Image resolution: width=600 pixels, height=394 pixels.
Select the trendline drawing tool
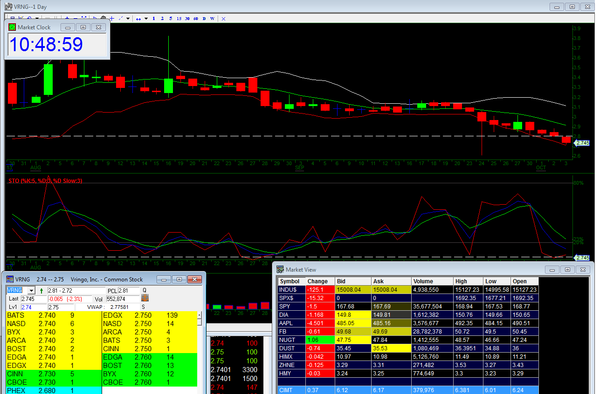[x=121, y=18]
